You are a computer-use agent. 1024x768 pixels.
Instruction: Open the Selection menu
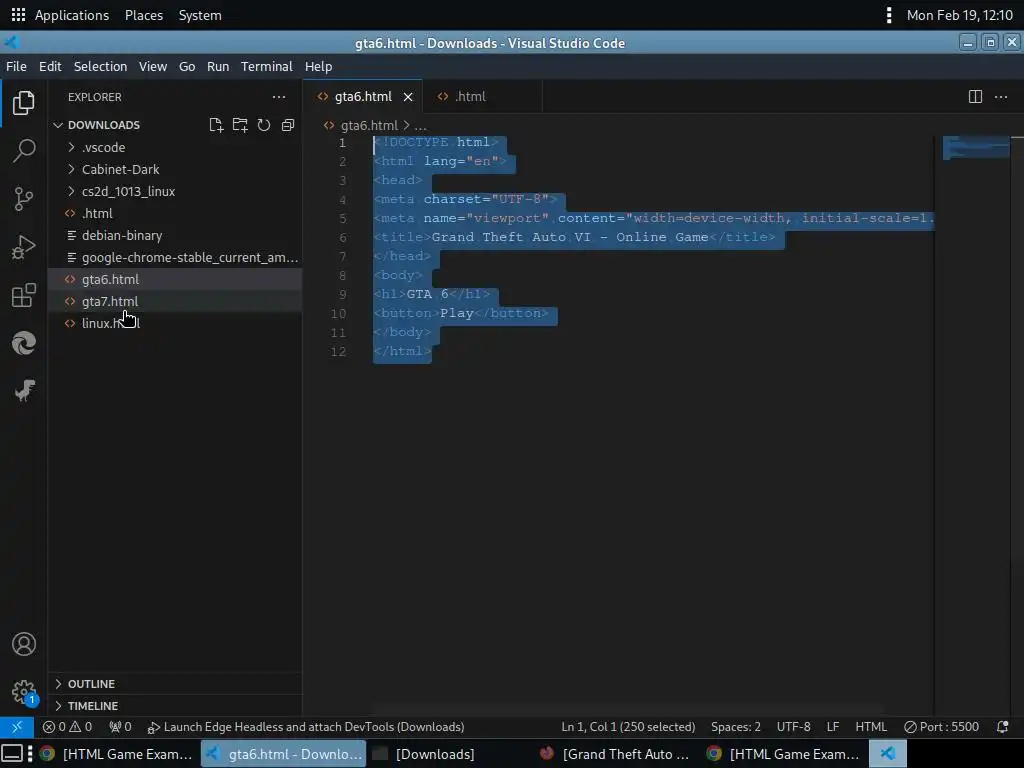pos(100,67)
